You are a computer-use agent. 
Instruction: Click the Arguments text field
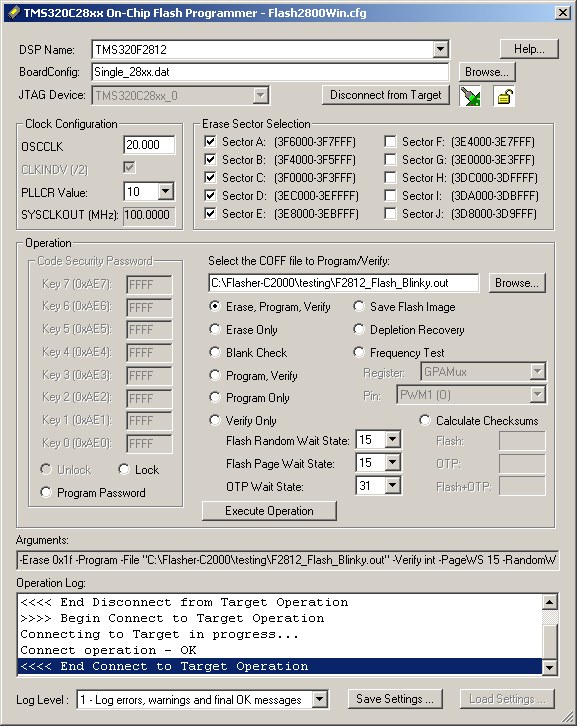pos(288,560)
